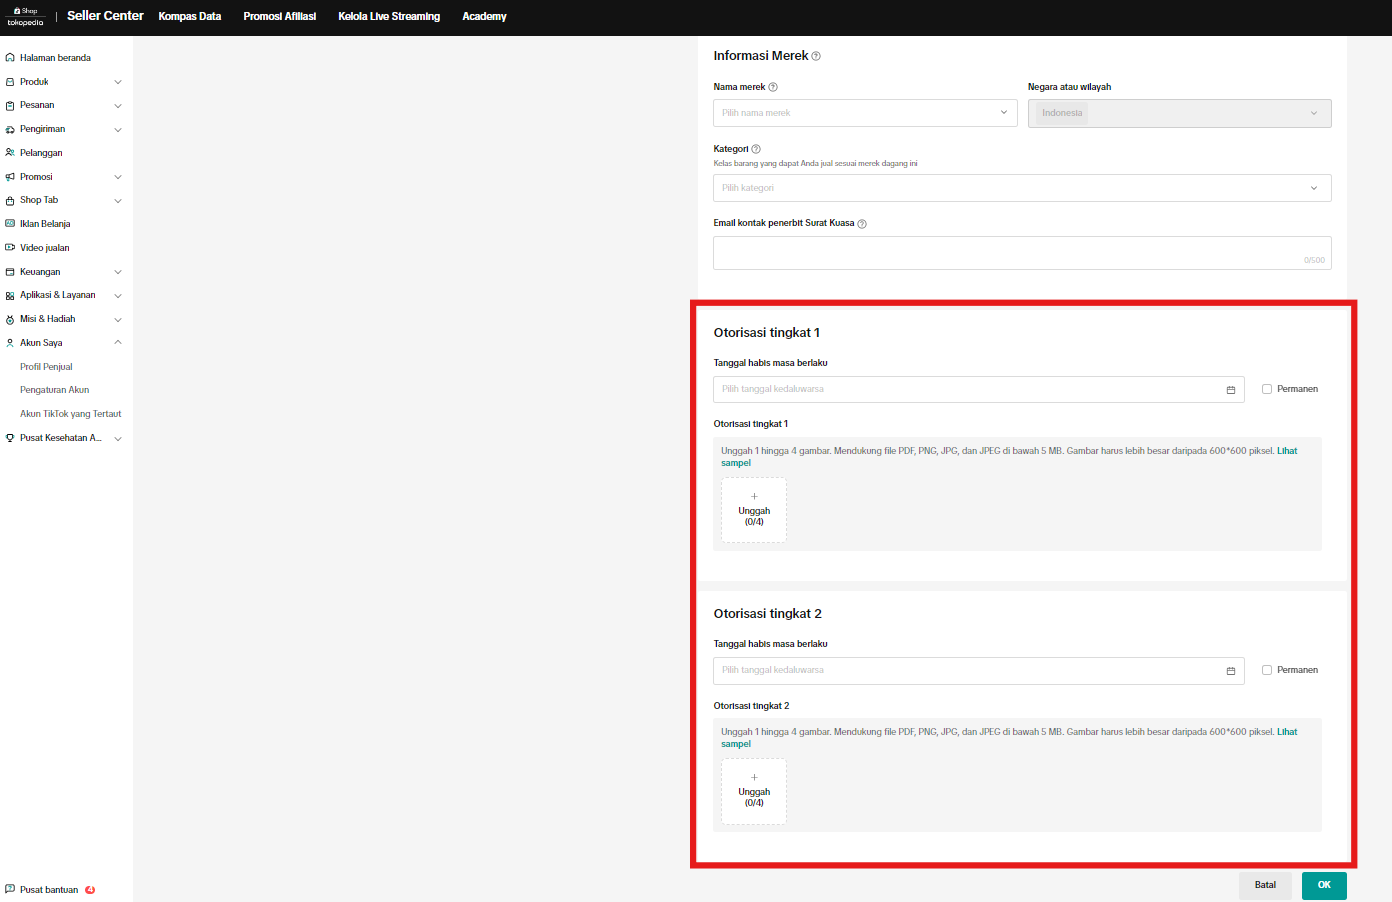The image size is (1392, 902).
Task: Open Pusat bantuan chat icon
Action: tap(10, 889)
